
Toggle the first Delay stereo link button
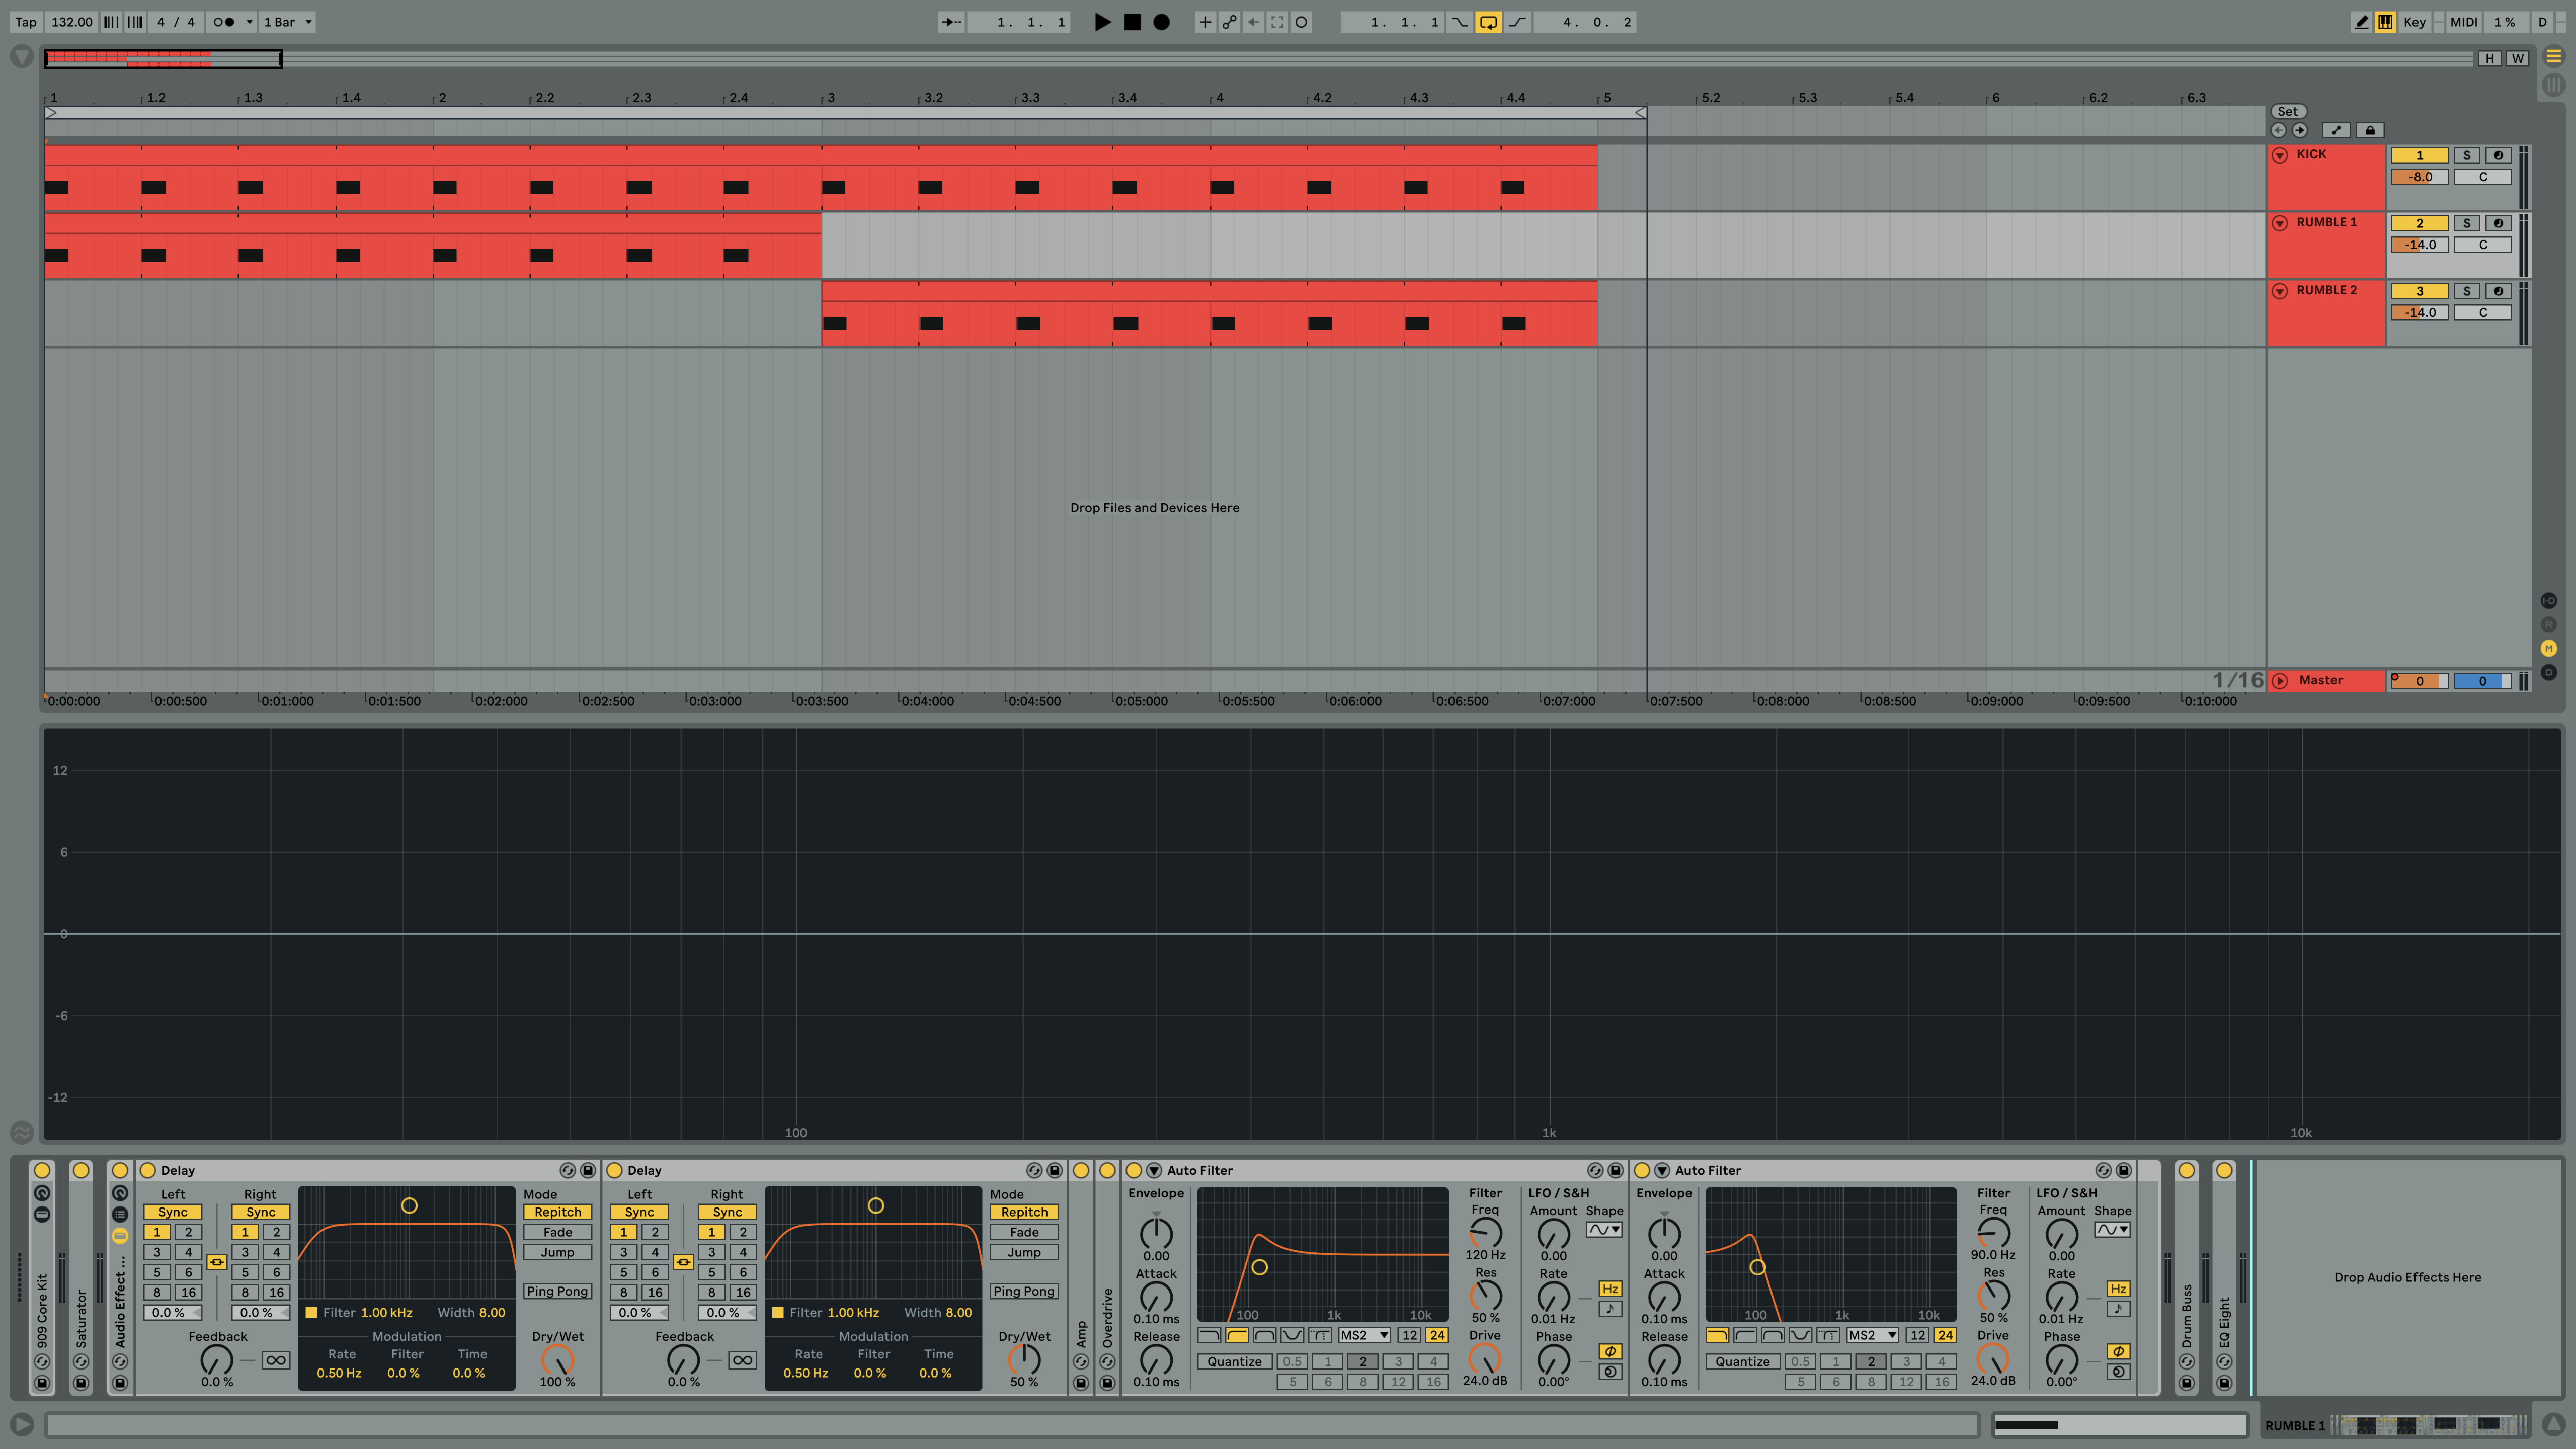click(216, 1262)
